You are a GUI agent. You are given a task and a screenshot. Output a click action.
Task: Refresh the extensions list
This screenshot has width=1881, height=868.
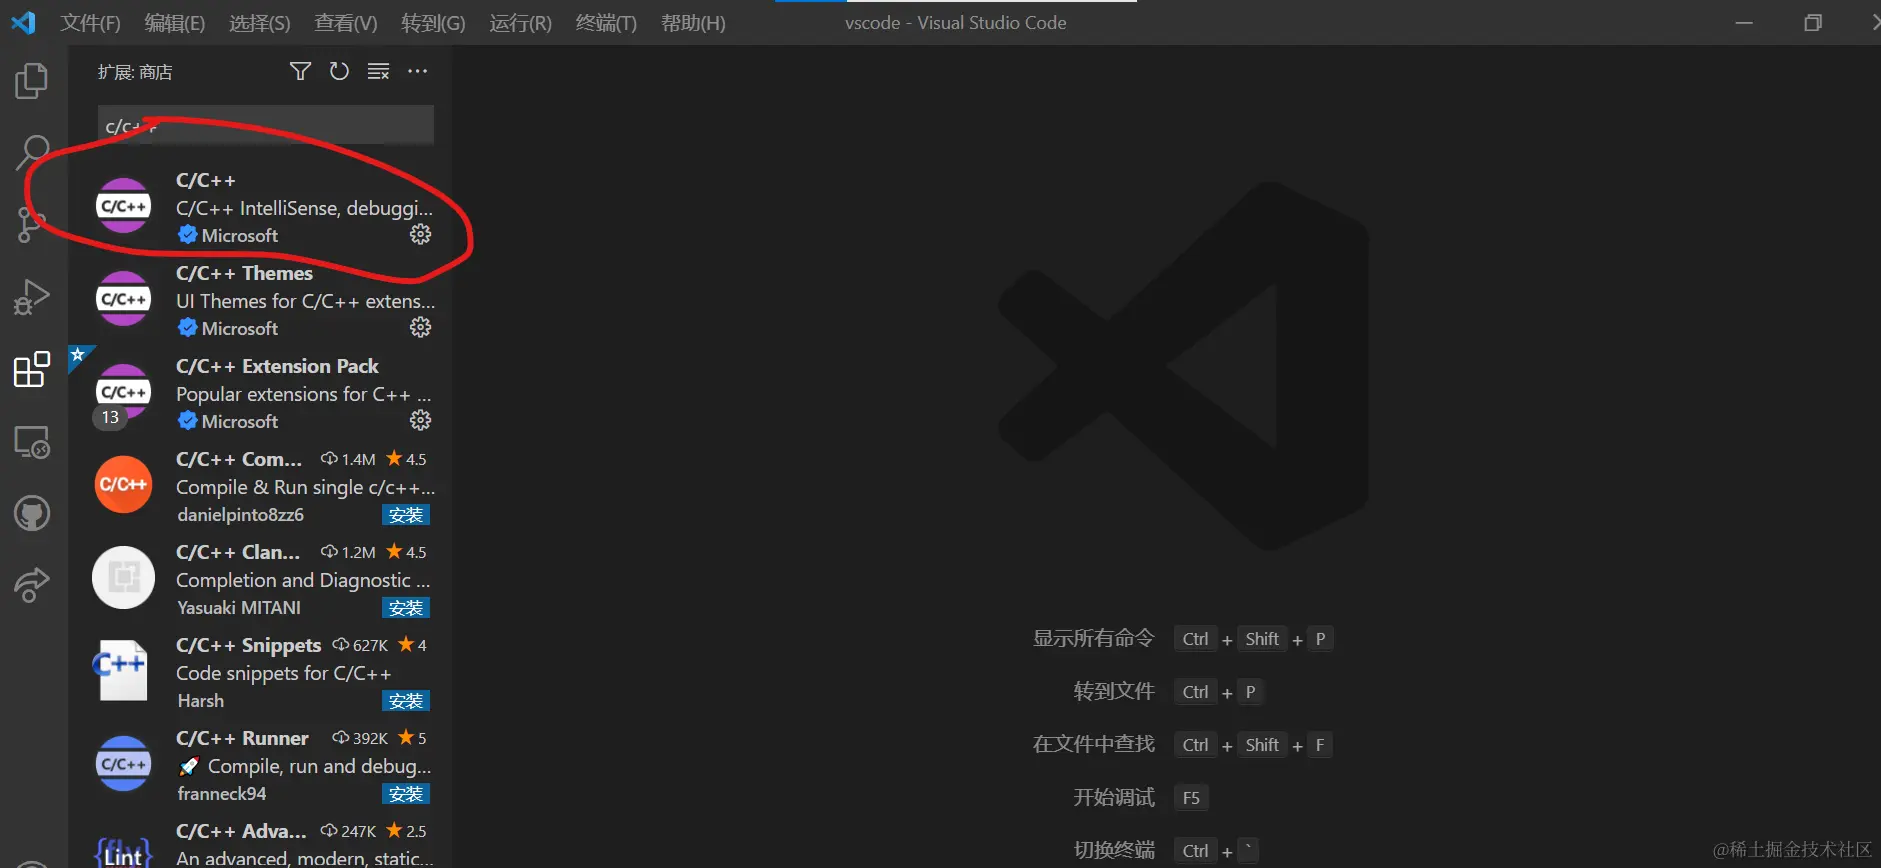(x=339, y=71)
